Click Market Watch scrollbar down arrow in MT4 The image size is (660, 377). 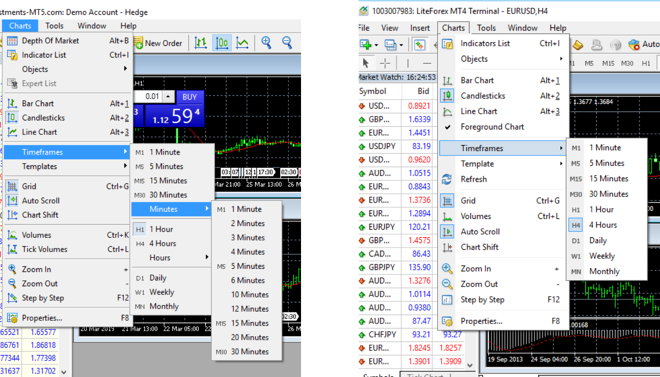coord(471,366)
